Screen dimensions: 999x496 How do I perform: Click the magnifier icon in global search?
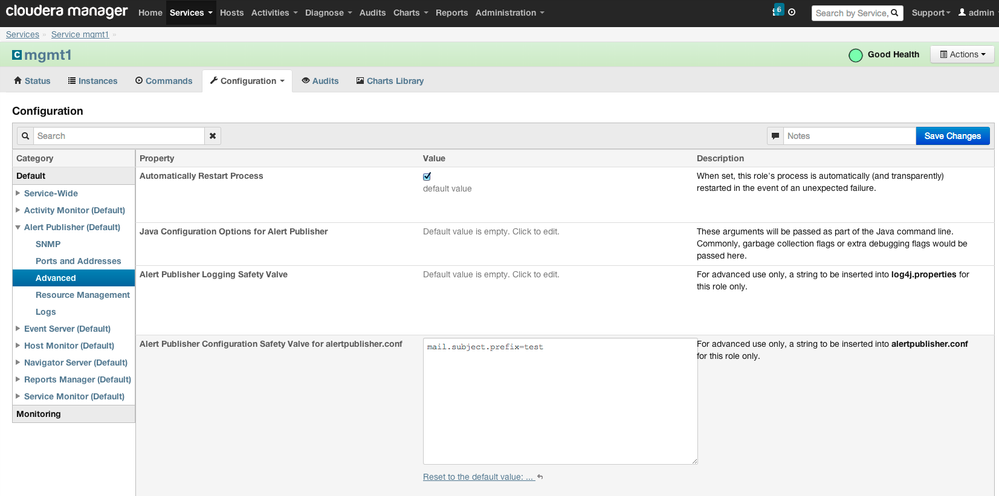tap(894, 13)
